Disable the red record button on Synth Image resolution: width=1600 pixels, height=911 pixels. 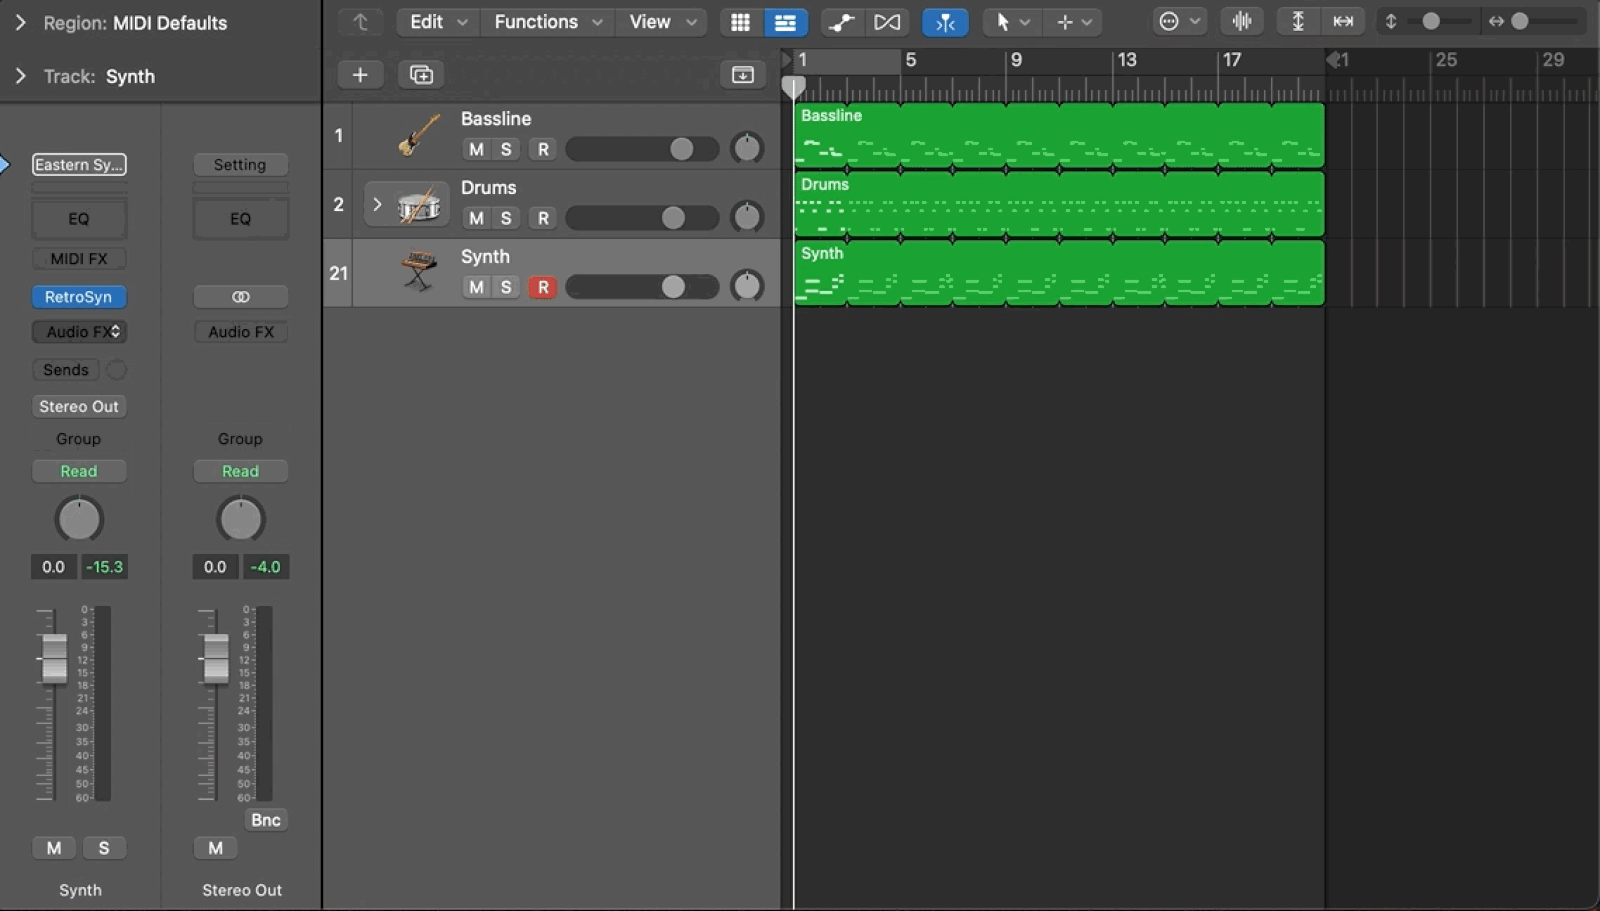point(543,287)
